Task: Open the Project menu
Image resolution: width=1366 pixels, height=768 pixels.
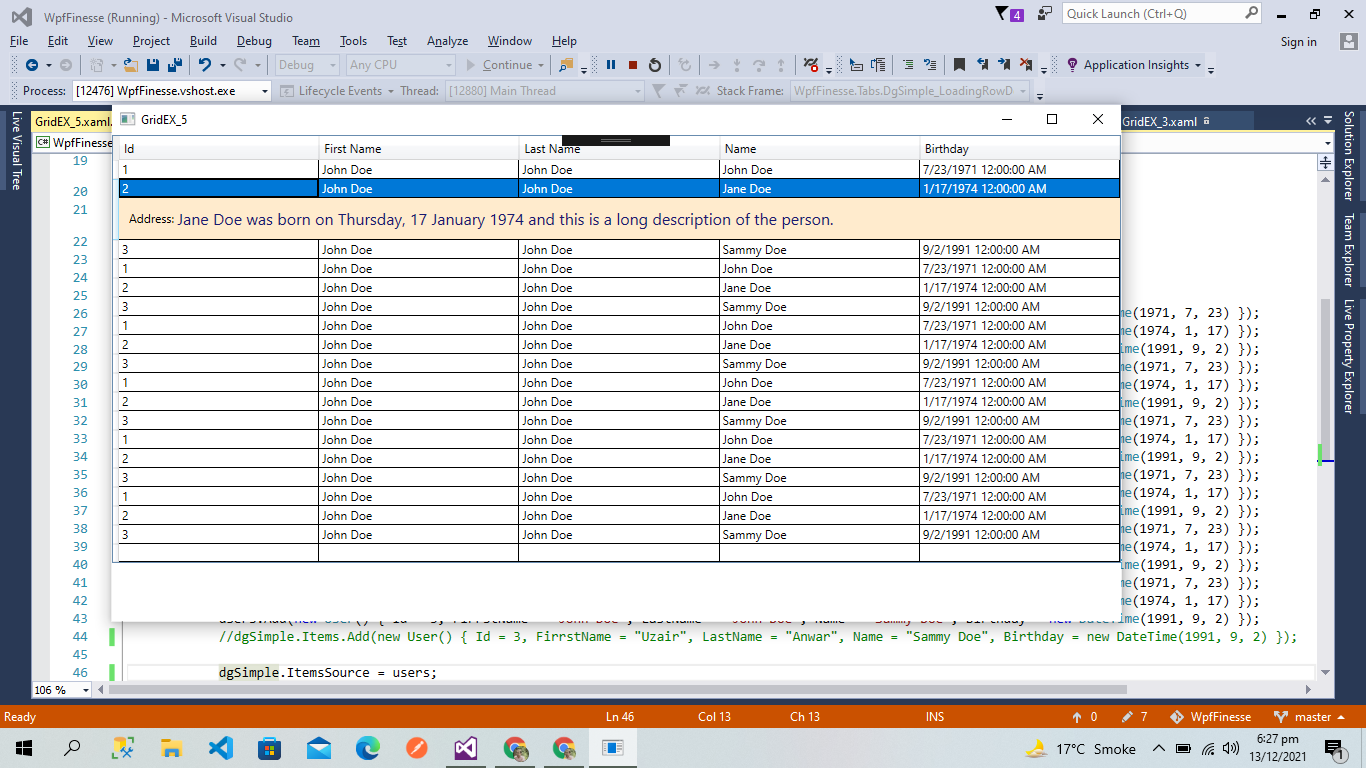Action: click(x=151, y=41)
